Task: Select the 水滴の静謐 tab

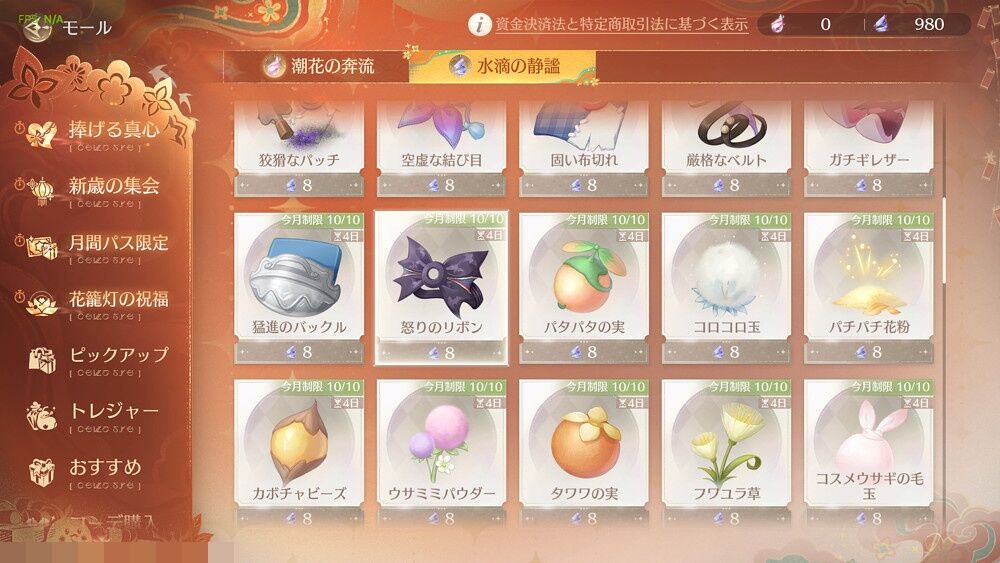Action: coord(503,66)
